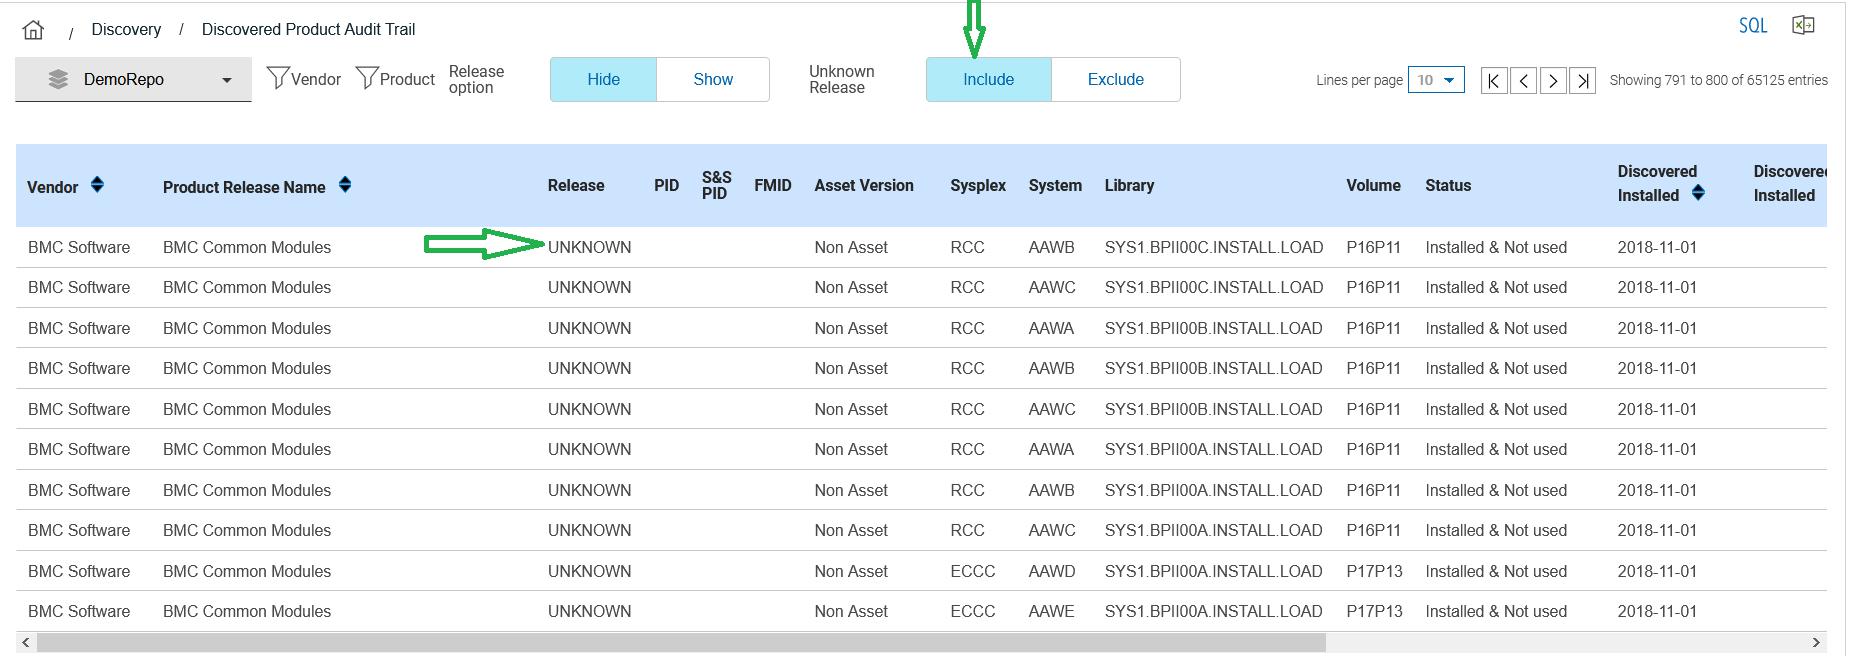
Task: Click the PID column header
Action: tap(666, 186)
